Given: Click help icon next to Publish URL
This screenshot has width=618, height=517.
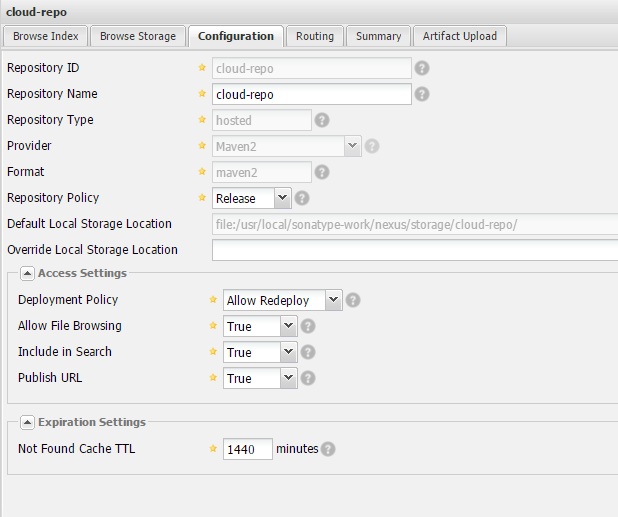Looking at the screenshot, I should (x=308, y=378).
